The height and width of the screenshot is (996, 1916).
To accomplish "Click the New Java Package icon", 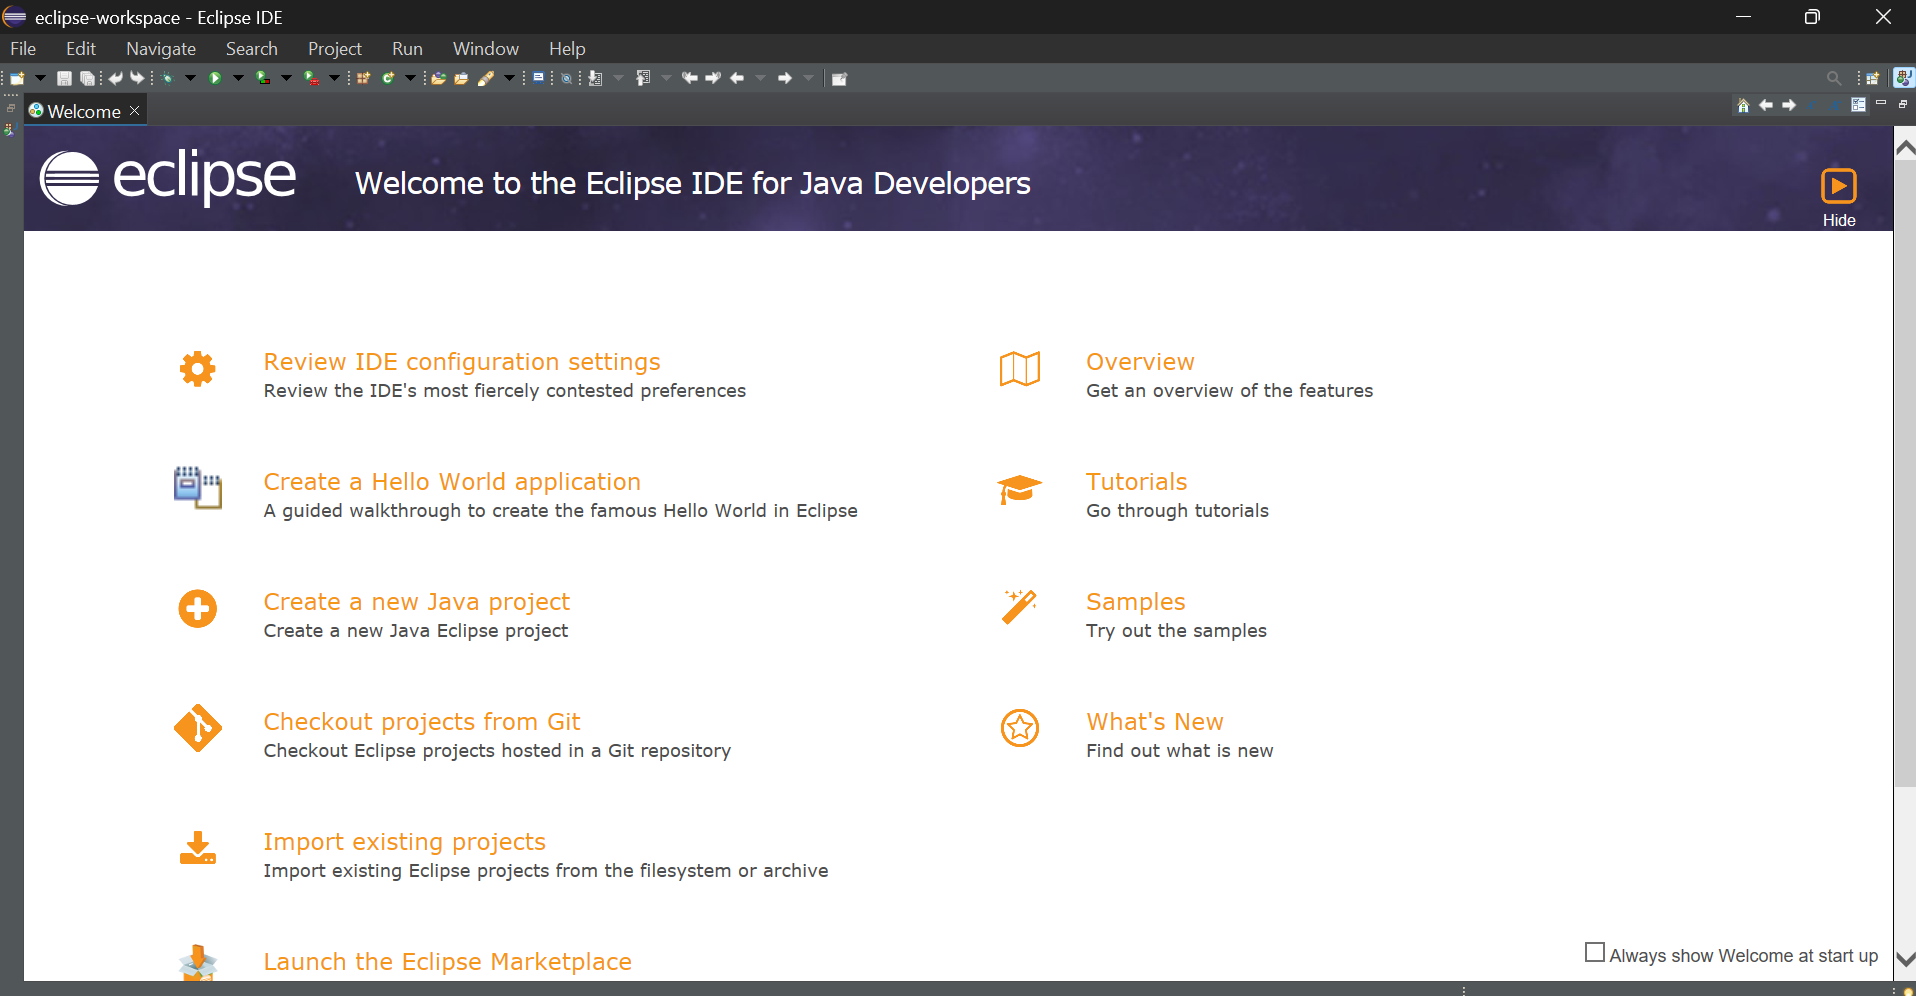I will (363, 78).
